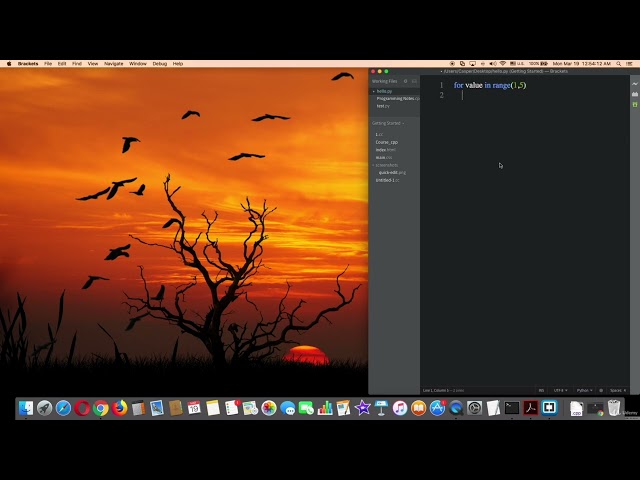Open Calendar icon in the dock
640x480 pixels.
tap(194, 408)
